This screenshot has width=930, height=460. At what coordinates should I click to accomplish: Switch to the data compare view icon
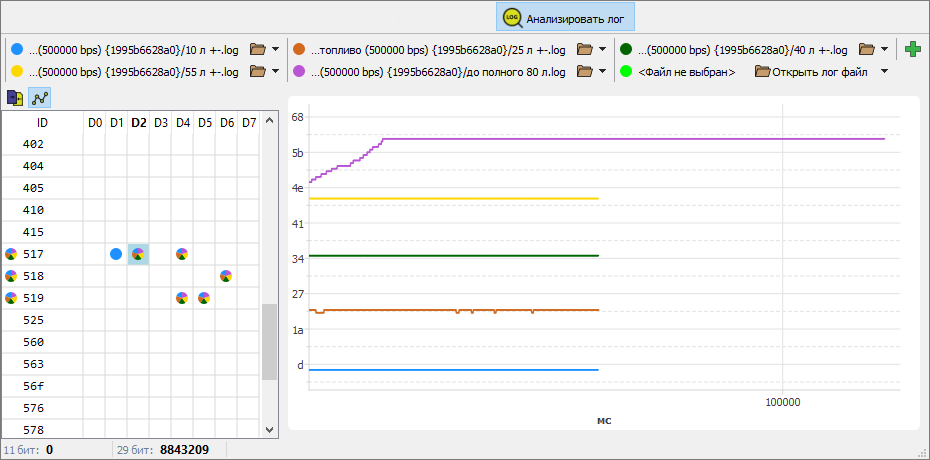pyautogui.click(x=15, y=98)
